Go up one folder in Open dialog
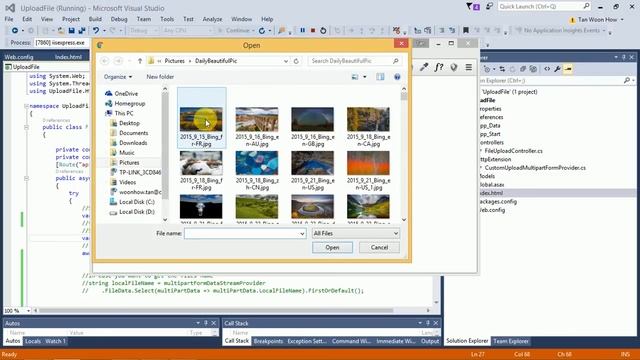Screen dimensions: 640x360 coord(140,61)
